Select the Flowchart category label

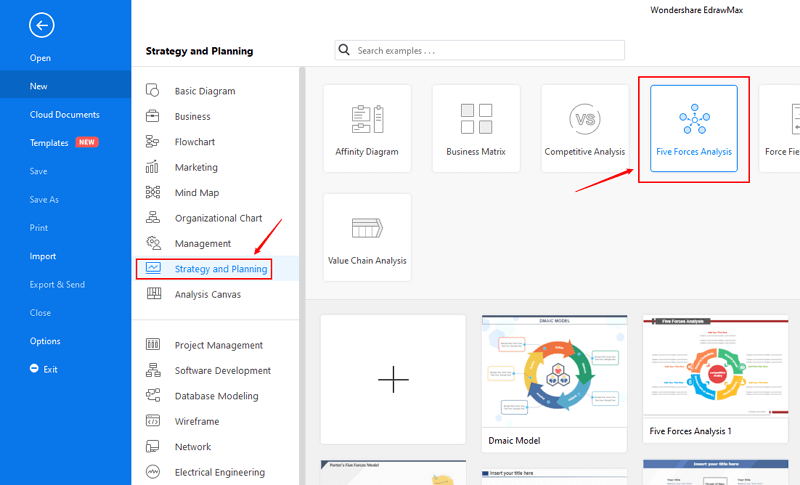(194, 142)
